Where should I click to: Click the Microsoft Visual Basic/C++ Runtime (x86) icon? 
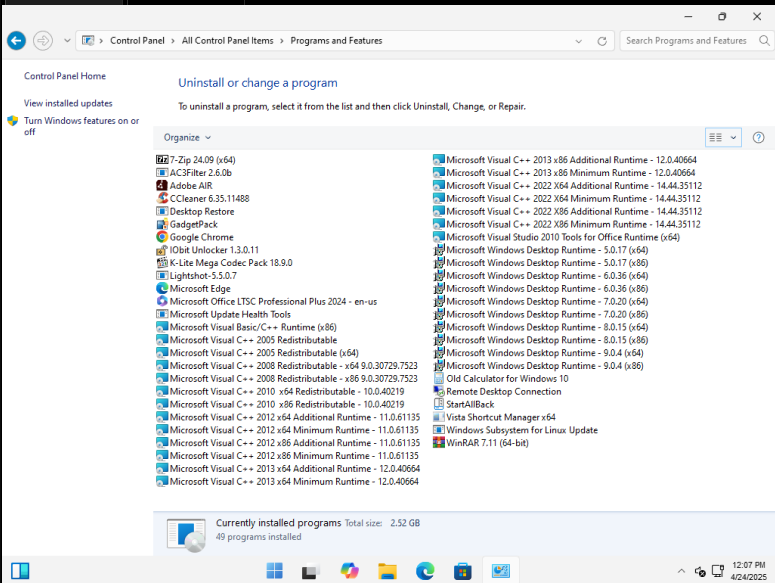click(x=162, y=327)
